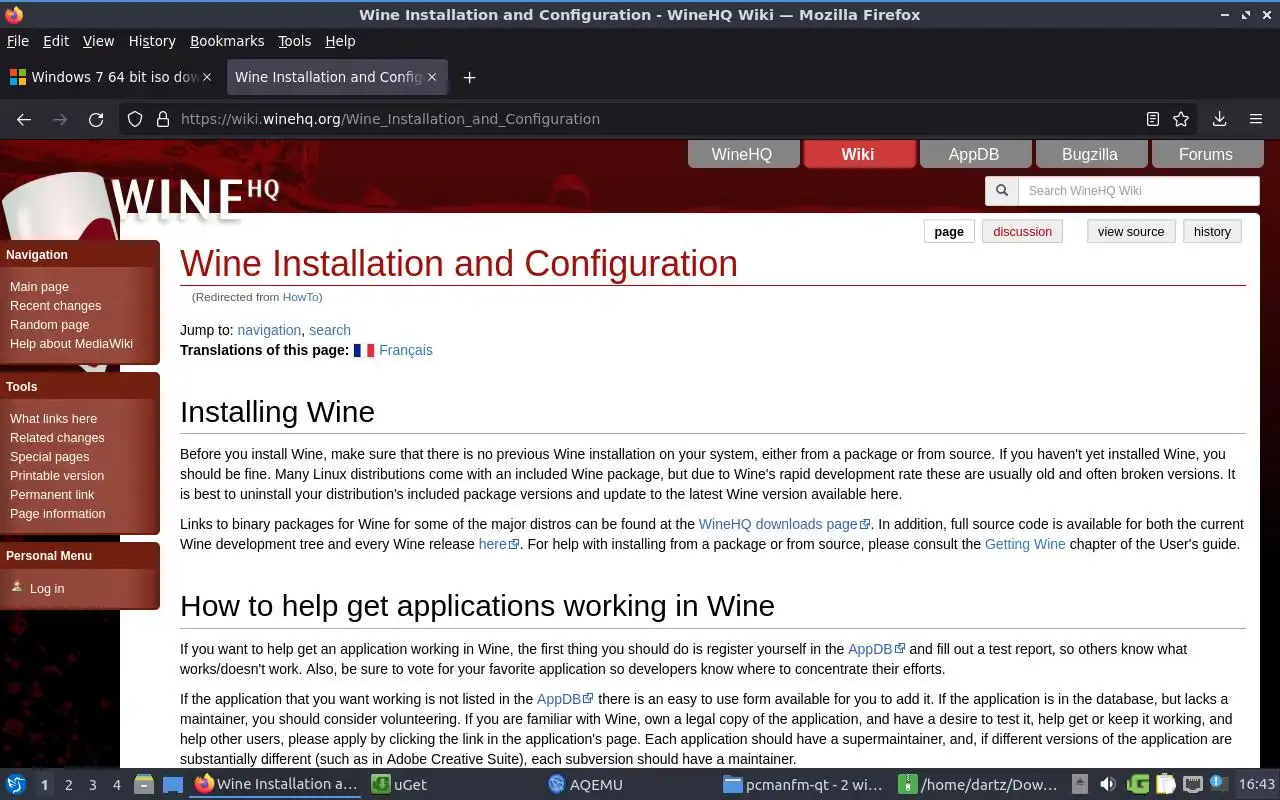Click the Firefox logo in title bar
This screenshot has width=1280, height=800.
[13, 14]
